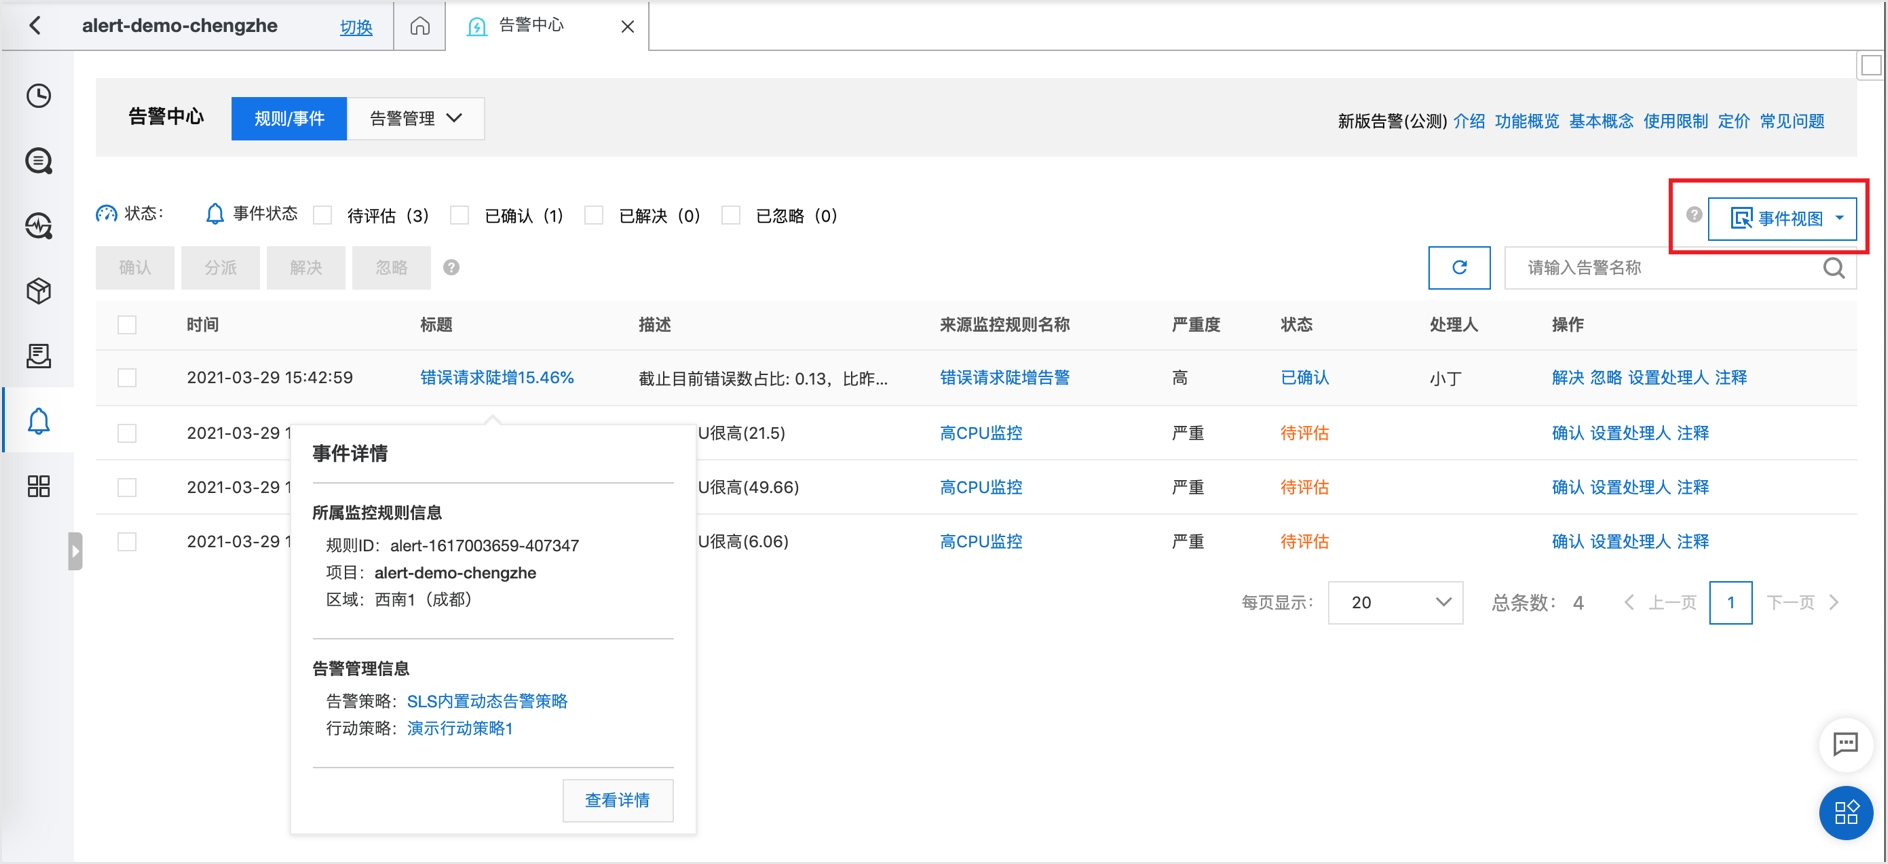Image resolution: width=1888 pixels, height=864 pixels.
Task: Open the blue floating widgets button
Action: [x=1845, y=813]
